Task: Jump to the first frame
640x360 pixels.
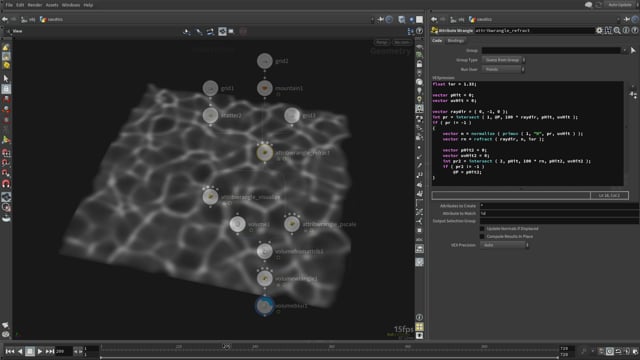Action: tap(10, 351)
